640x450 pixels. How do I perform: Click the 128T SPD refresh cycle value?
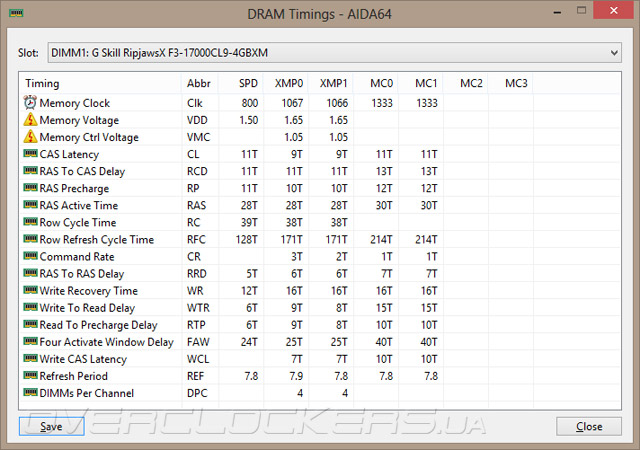[247, 239]
